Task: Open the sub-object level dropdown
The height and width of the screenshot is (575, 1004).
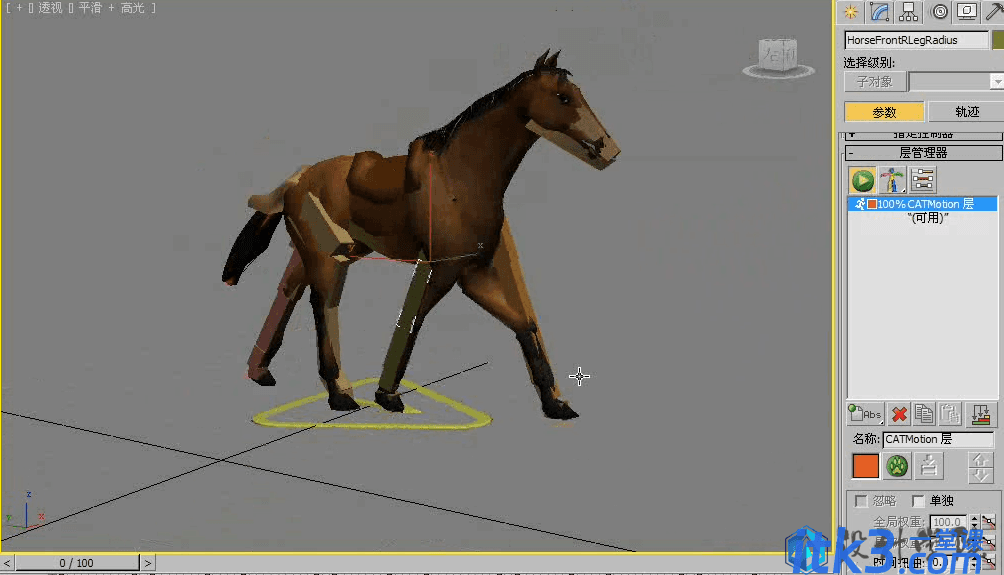Action: coord(997,81)
